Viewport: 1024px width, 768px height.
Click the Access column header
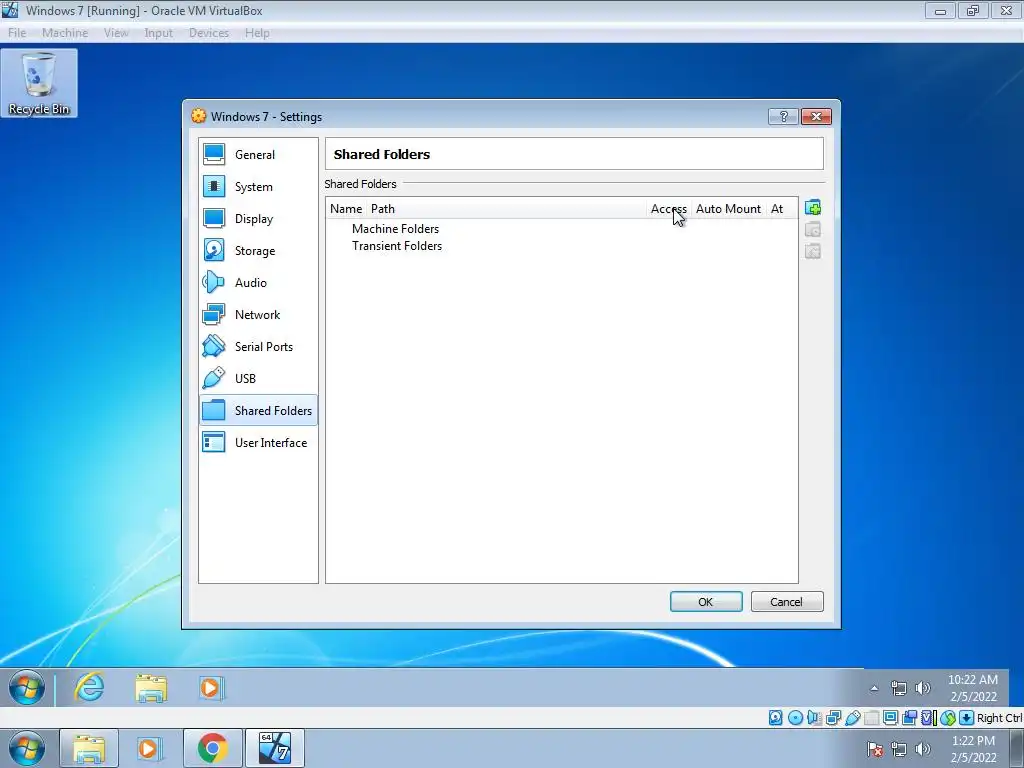[669, 209]
